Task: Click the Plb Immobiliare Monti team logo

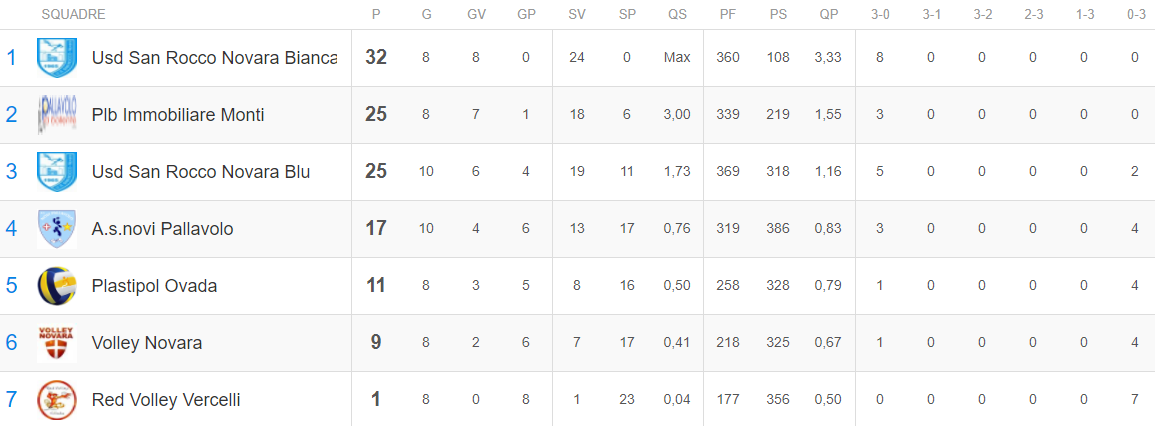Action: pyautogui.click(x=57, y=114)
